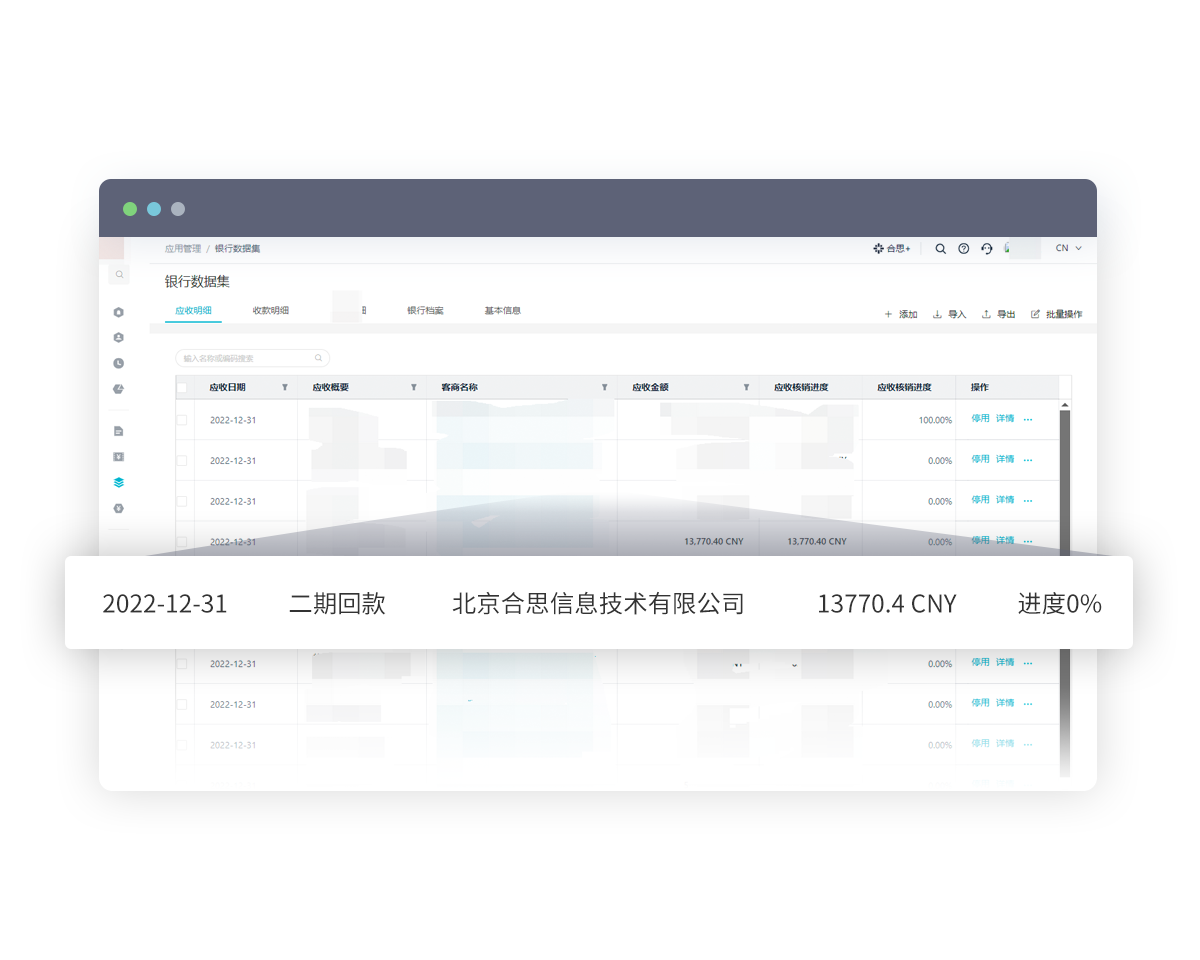1200x960 pixels.
Task: Select the clock icon in the sidebar
Action: click(x=119, y=363)
